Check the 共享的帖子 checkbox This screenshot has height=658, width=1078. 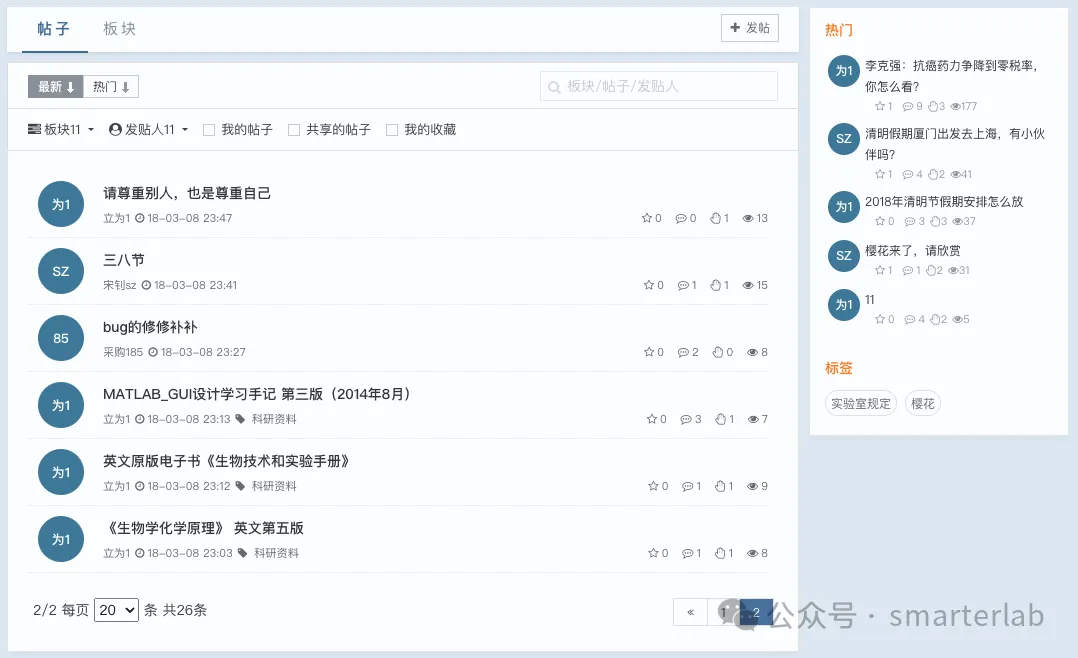294,130
